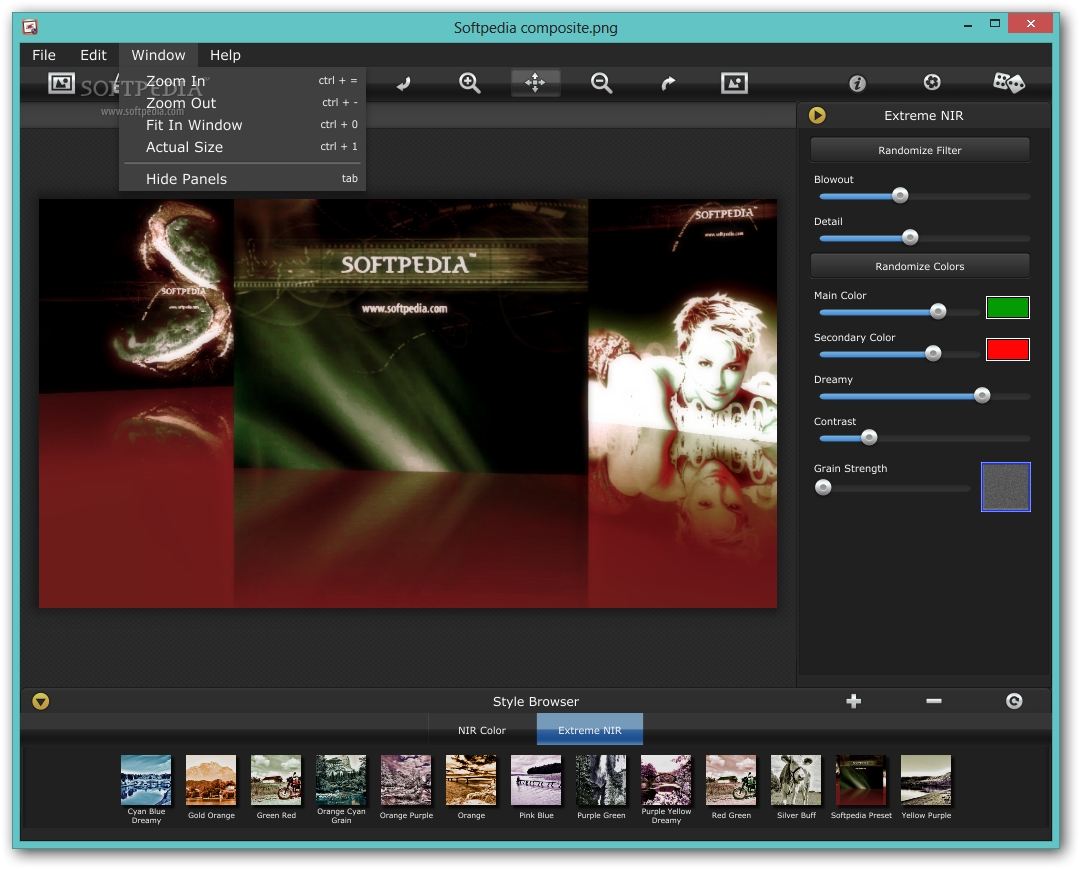The height and width of the screenshot is (869, 1080).
Task: Select Actual Size menu entry
Action: click(x=242, y=147)
